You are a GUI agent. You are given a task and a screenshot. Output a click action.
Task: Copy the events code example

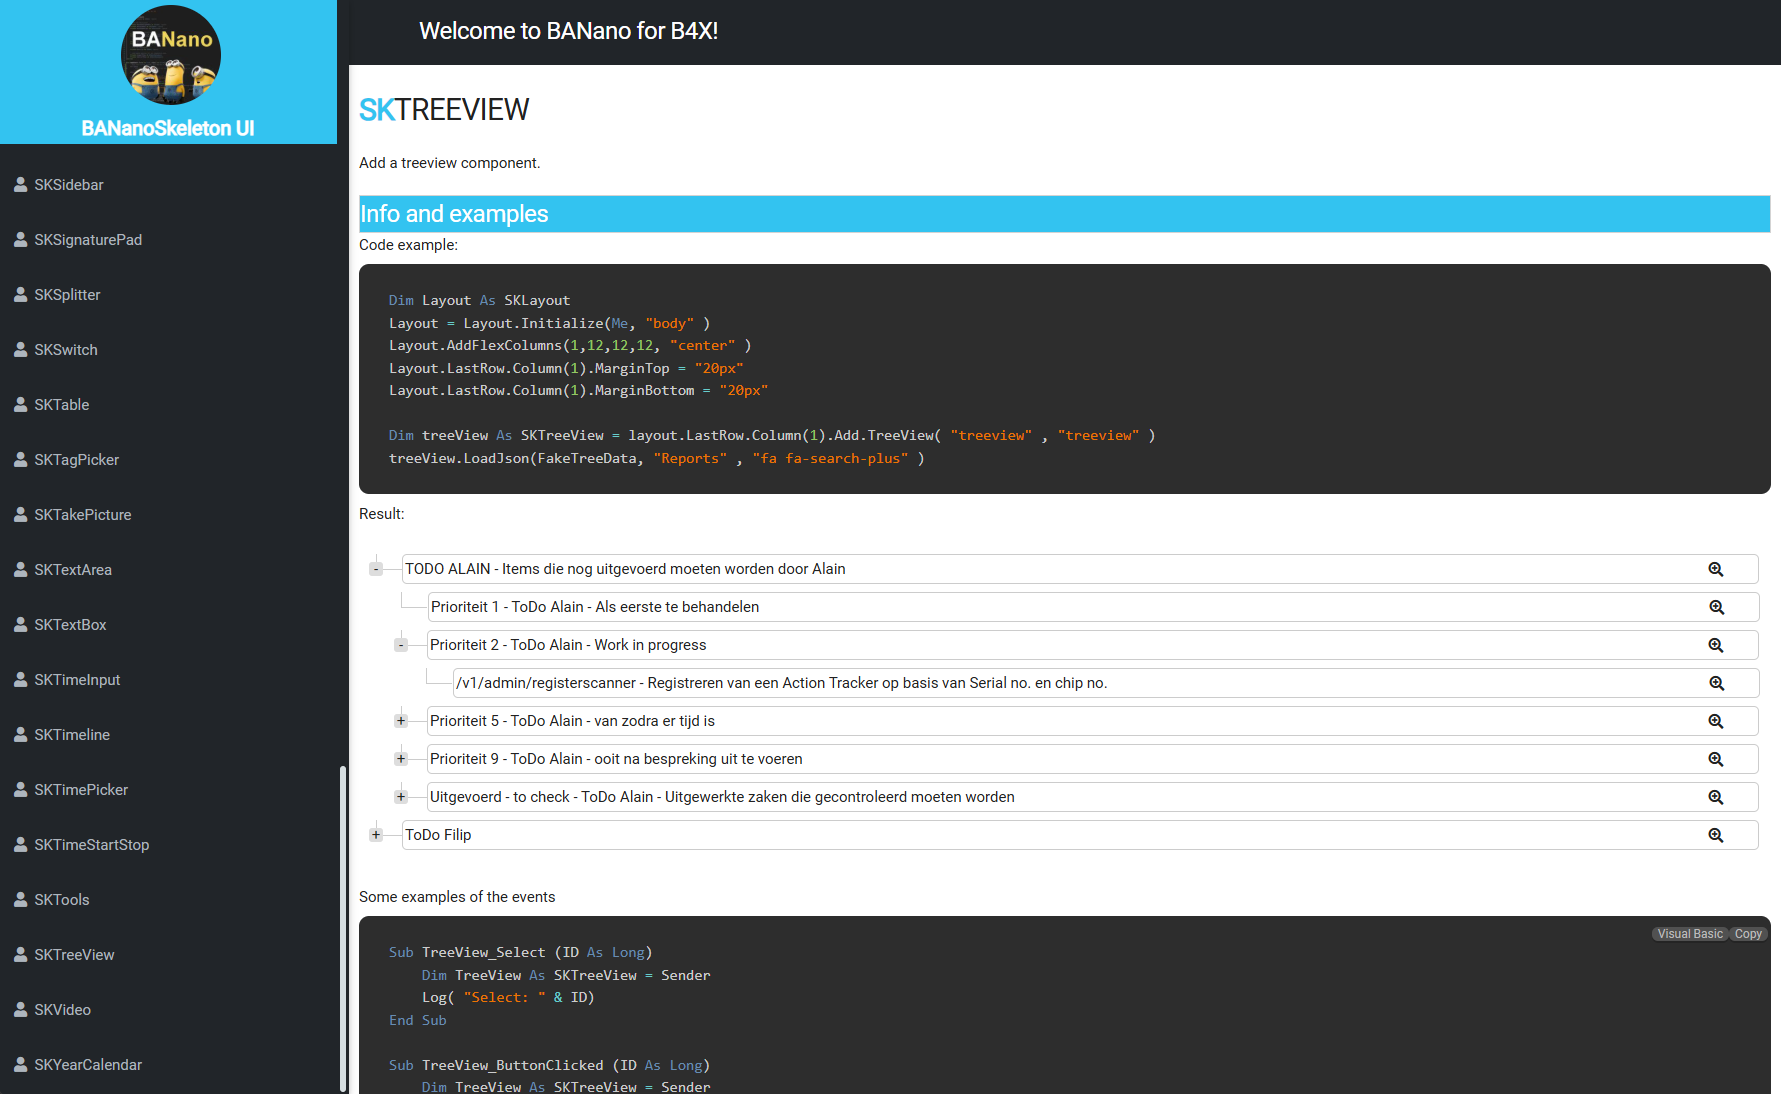pyautogui.click(x=1748, y=934)
